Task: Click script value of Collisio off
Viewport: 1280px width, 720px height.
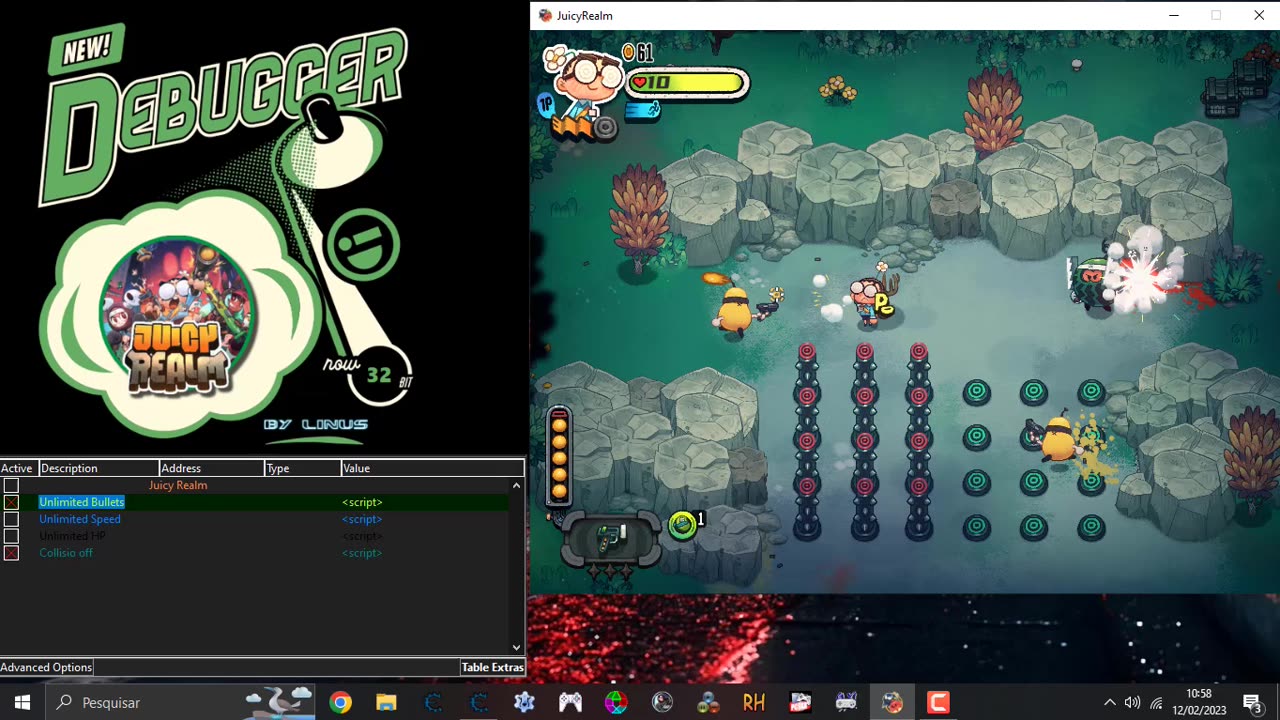Action: 362,553
